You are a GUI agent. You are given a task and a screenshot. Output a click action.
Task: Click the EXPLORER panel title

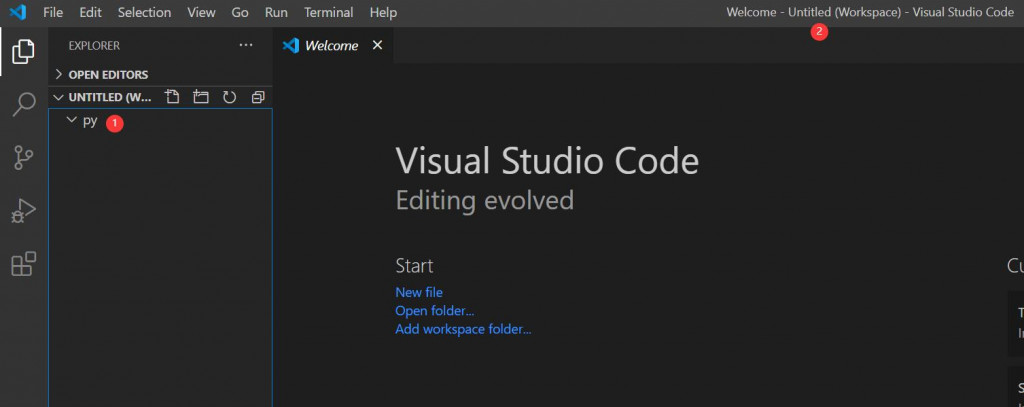(94, 46)
